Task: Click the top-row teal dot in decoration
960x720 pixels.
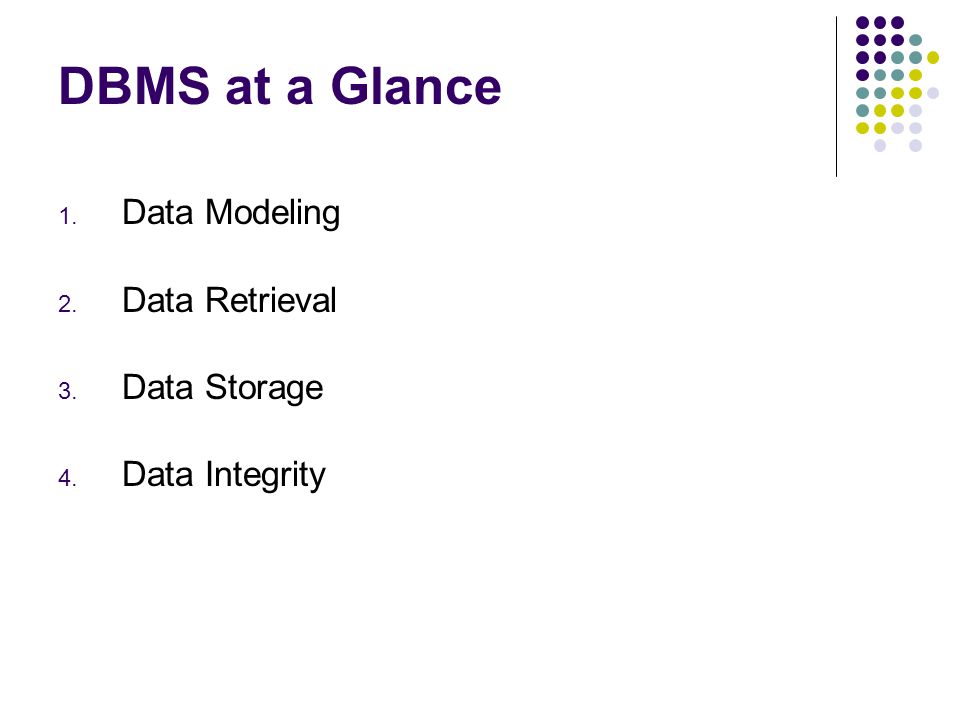Action: click(x=915, y=40)
